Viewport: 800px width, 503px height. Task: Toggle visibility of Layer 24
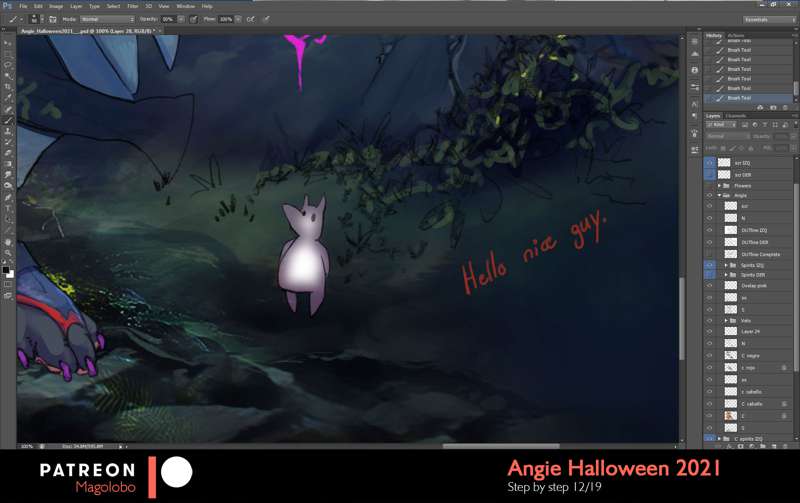[x=710, y=332]
